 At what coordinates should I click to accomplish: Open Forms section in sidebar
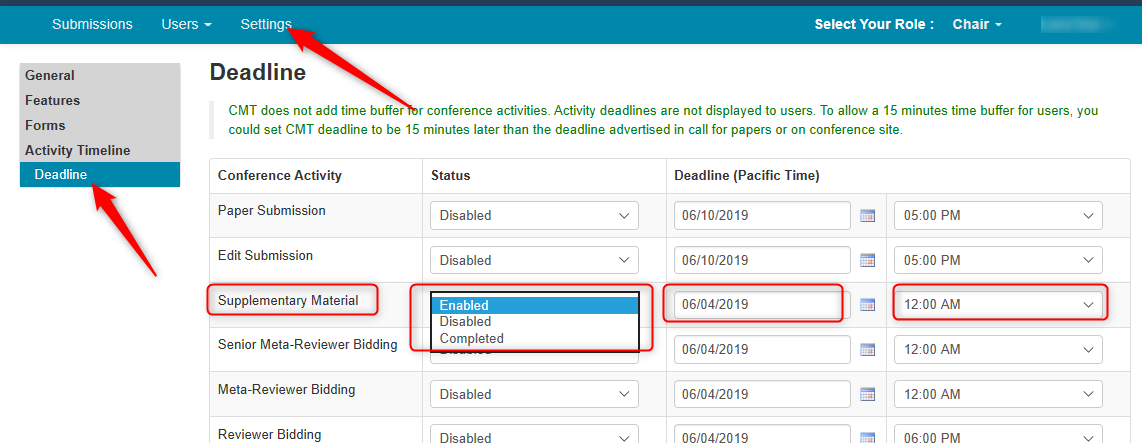coord(45,125)
